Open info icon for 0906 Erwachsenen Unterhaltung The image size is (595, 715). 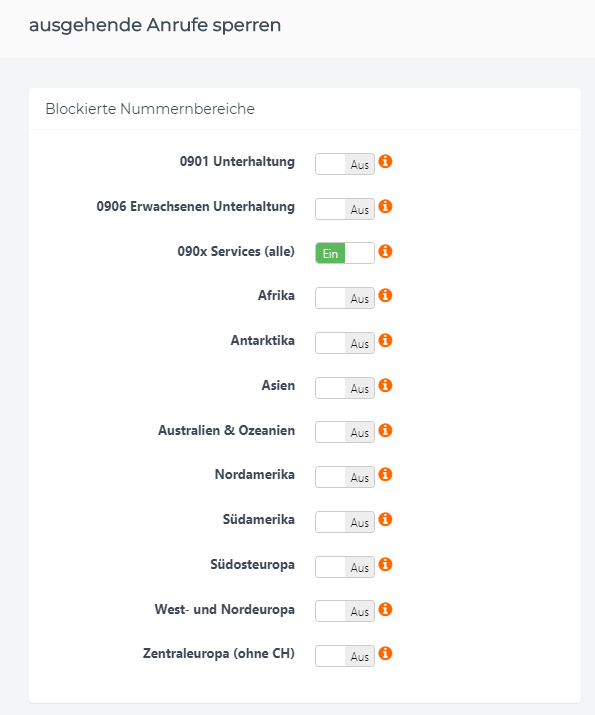coord(385,206)
